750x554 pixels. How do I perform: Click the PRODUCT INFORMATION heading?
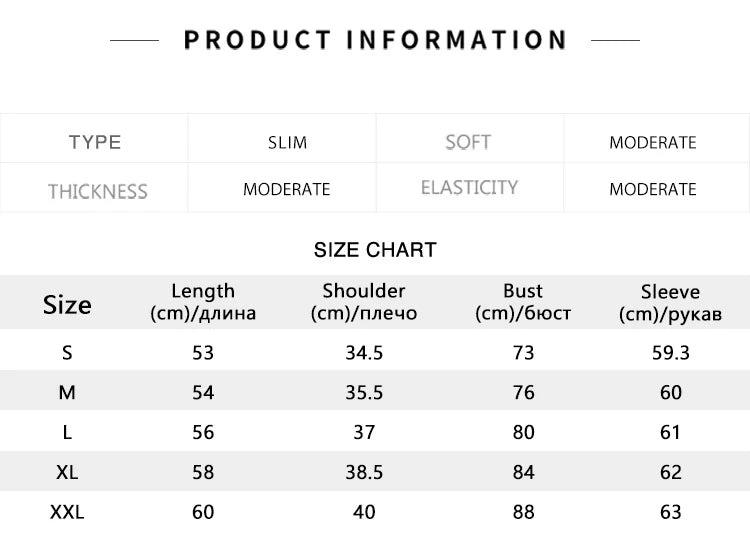375,40
